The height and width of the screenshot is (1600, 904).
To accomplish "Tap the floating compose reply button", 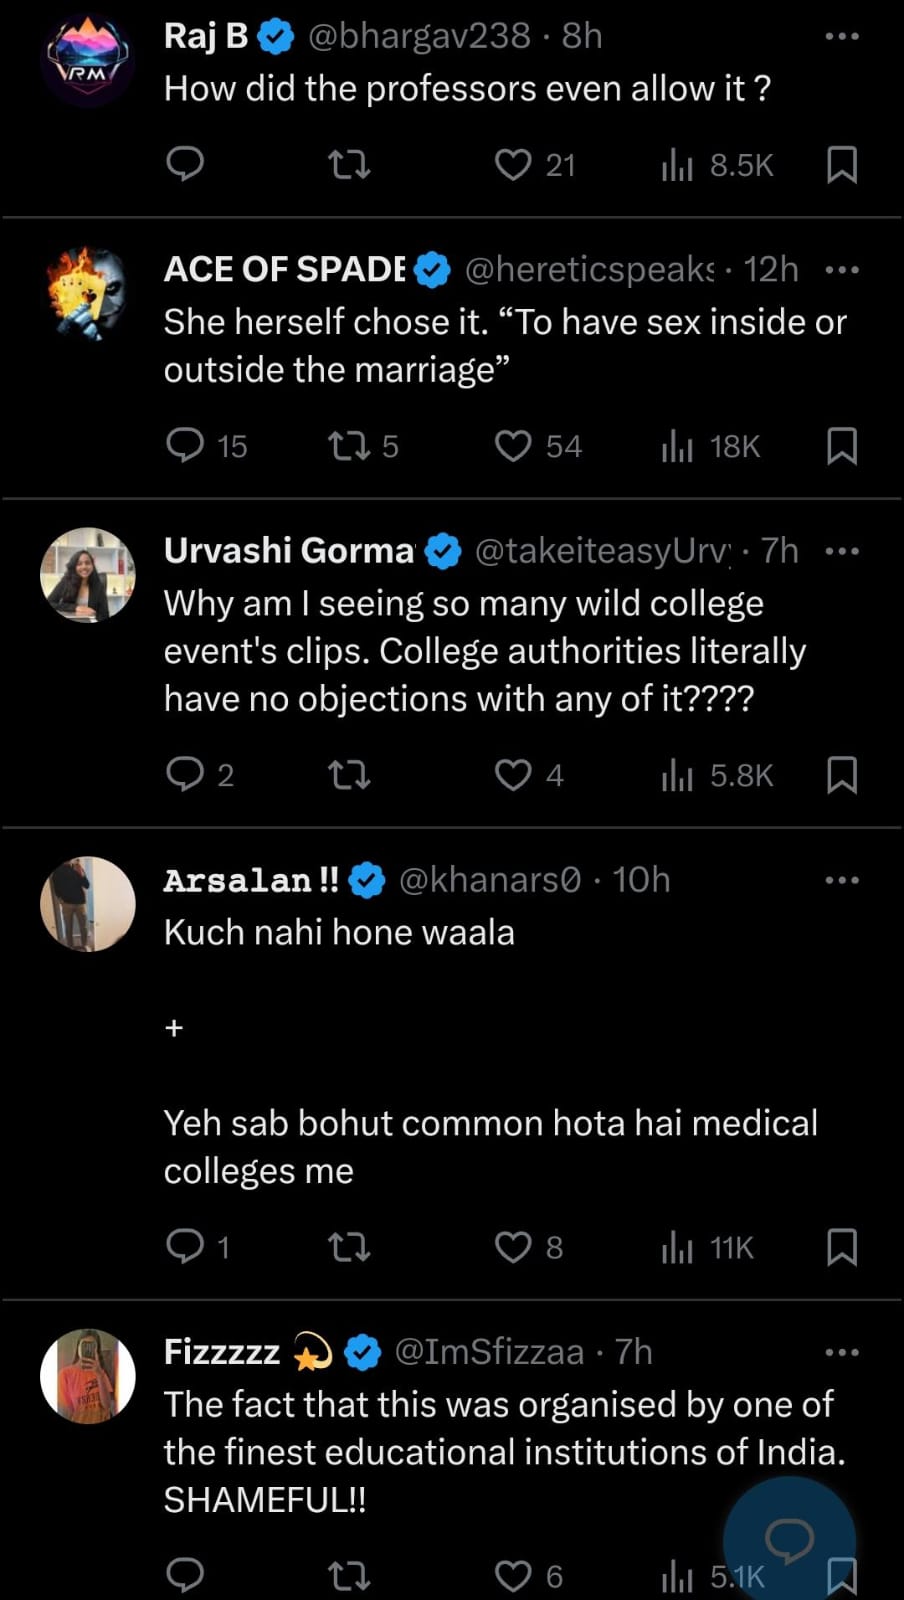I will (x=789, y=1540).
